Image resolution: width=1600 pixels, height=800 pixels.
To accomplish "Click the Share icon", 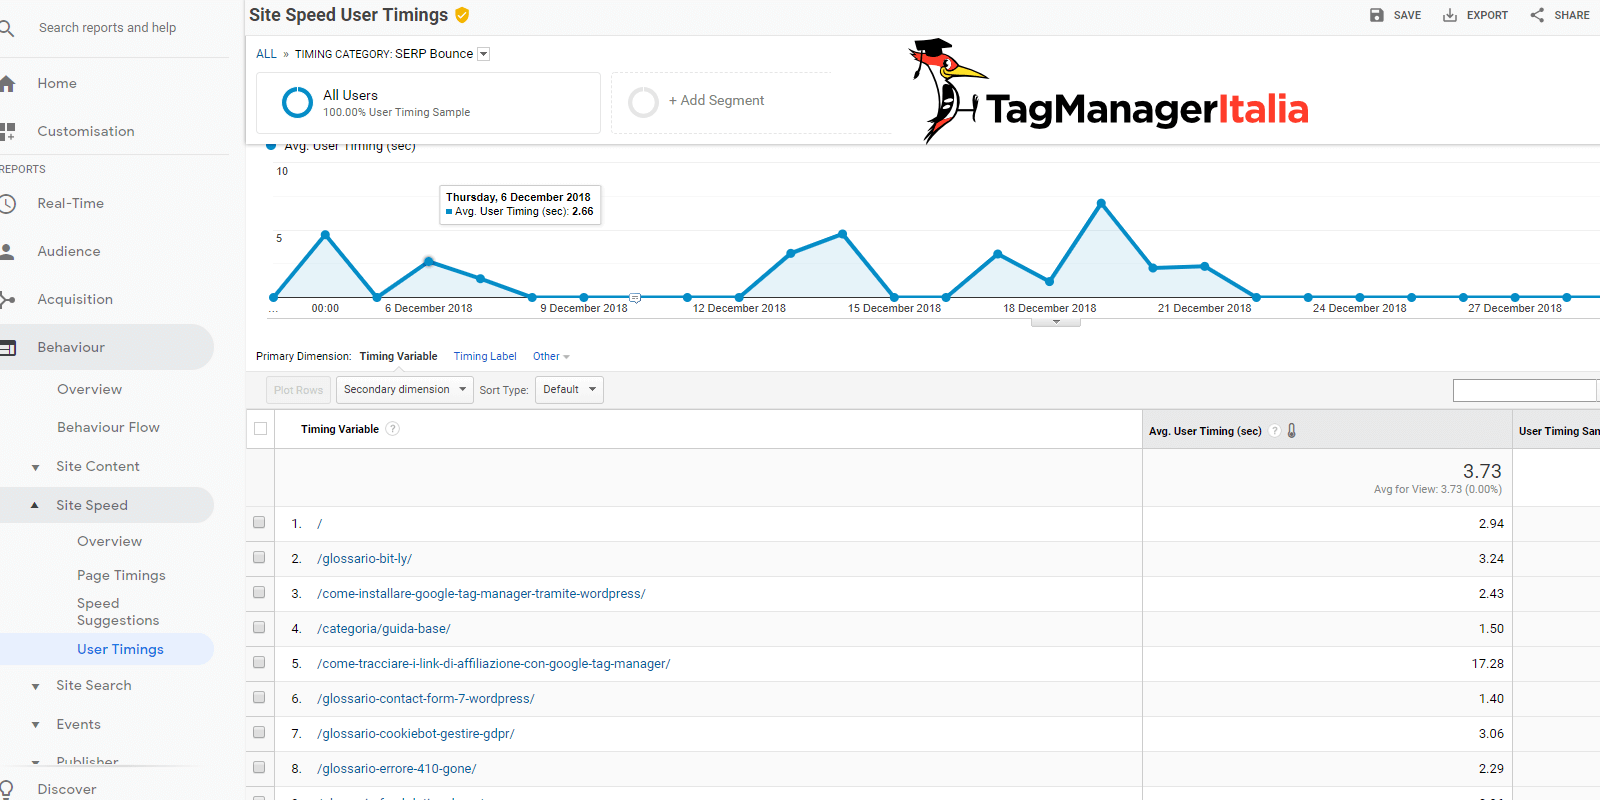I will pyautogui.click(x=1537, y=15).
